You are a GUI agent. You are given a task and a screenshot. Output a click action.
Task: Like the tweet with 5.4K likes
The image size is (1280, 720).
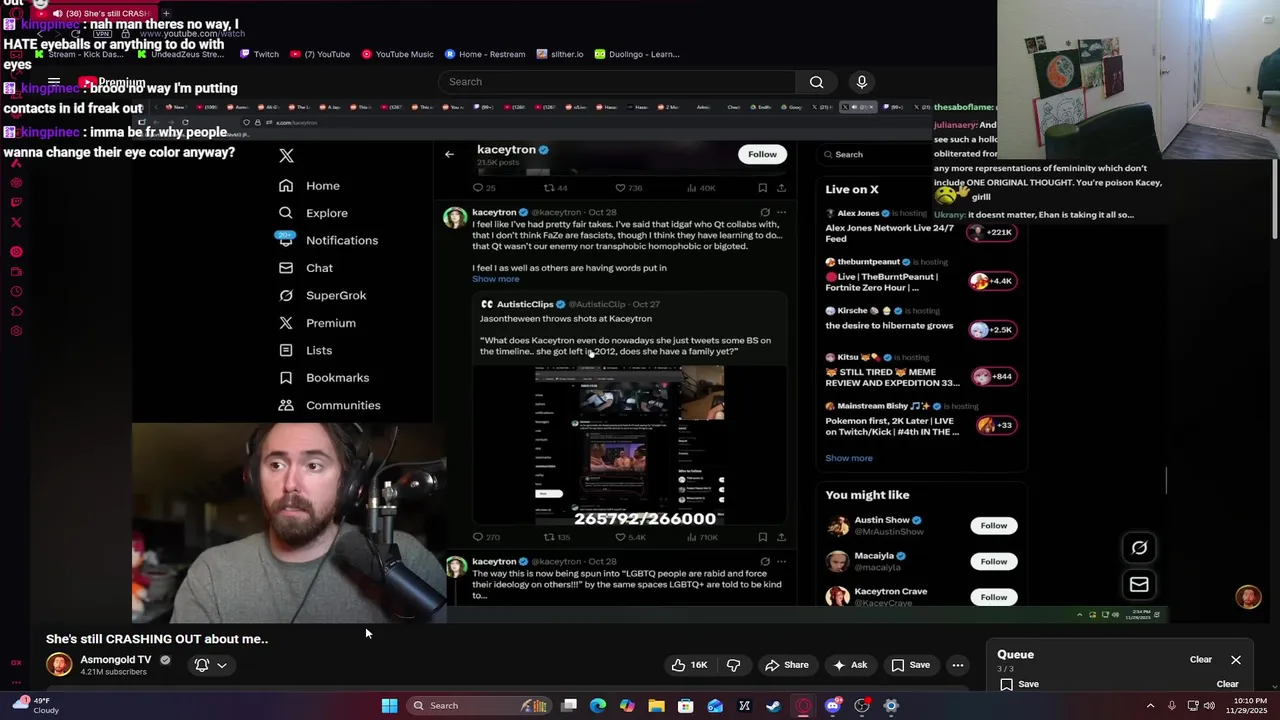pos(630,537)
